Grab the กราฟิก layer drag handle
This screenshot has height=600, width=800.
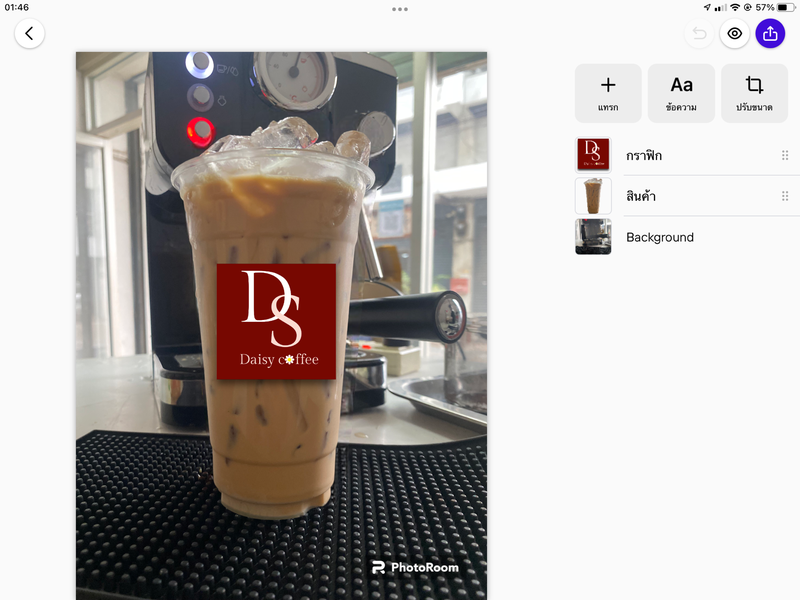click(785, 155)
